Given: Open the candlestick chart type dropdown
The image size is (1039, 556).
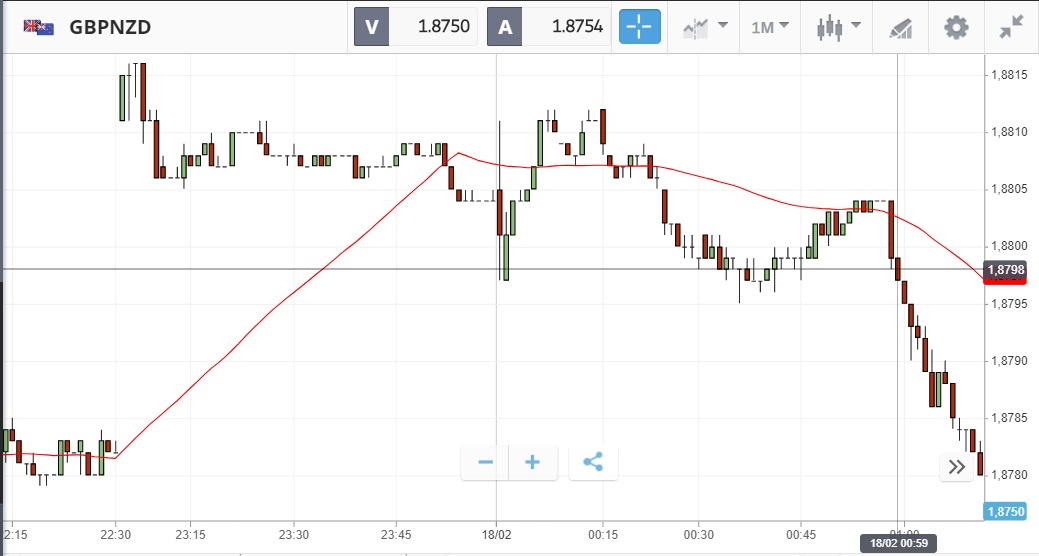Looking at the screenshot, I should tap(840, 27).
